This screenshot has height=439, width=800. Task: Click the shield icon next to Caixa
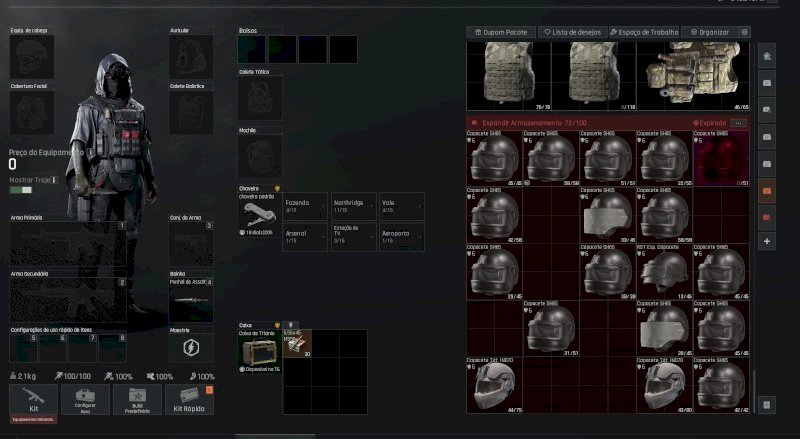coord(278,325)
